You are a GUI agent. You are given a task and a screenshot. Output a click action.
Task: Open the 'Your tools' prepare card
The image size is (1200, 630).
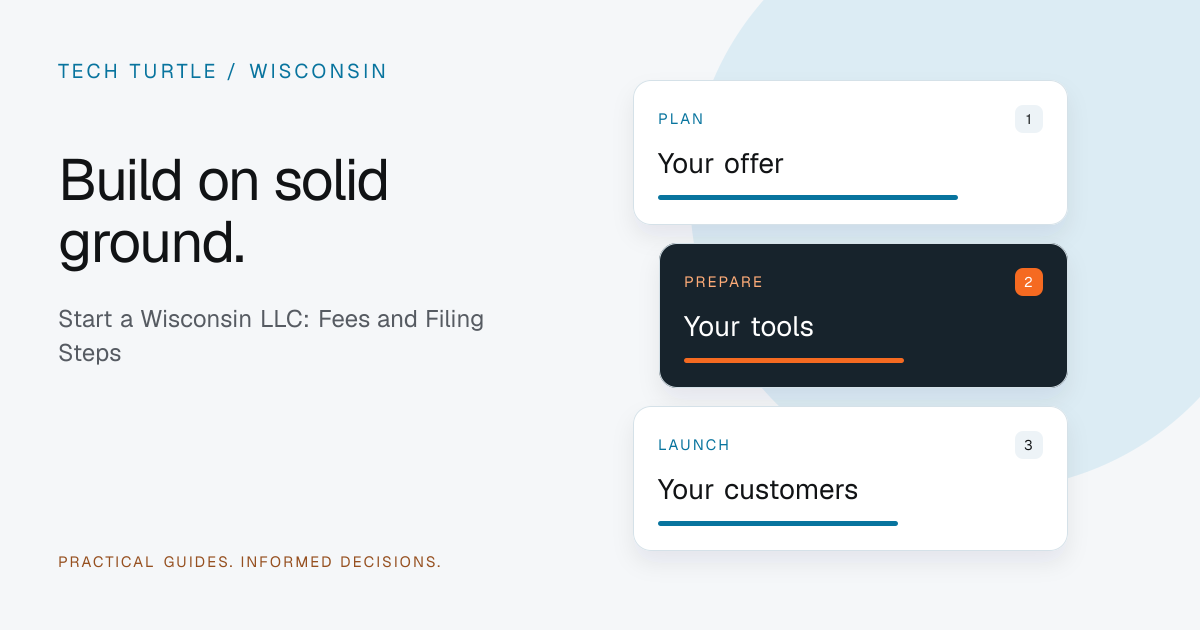pos(863,315)
